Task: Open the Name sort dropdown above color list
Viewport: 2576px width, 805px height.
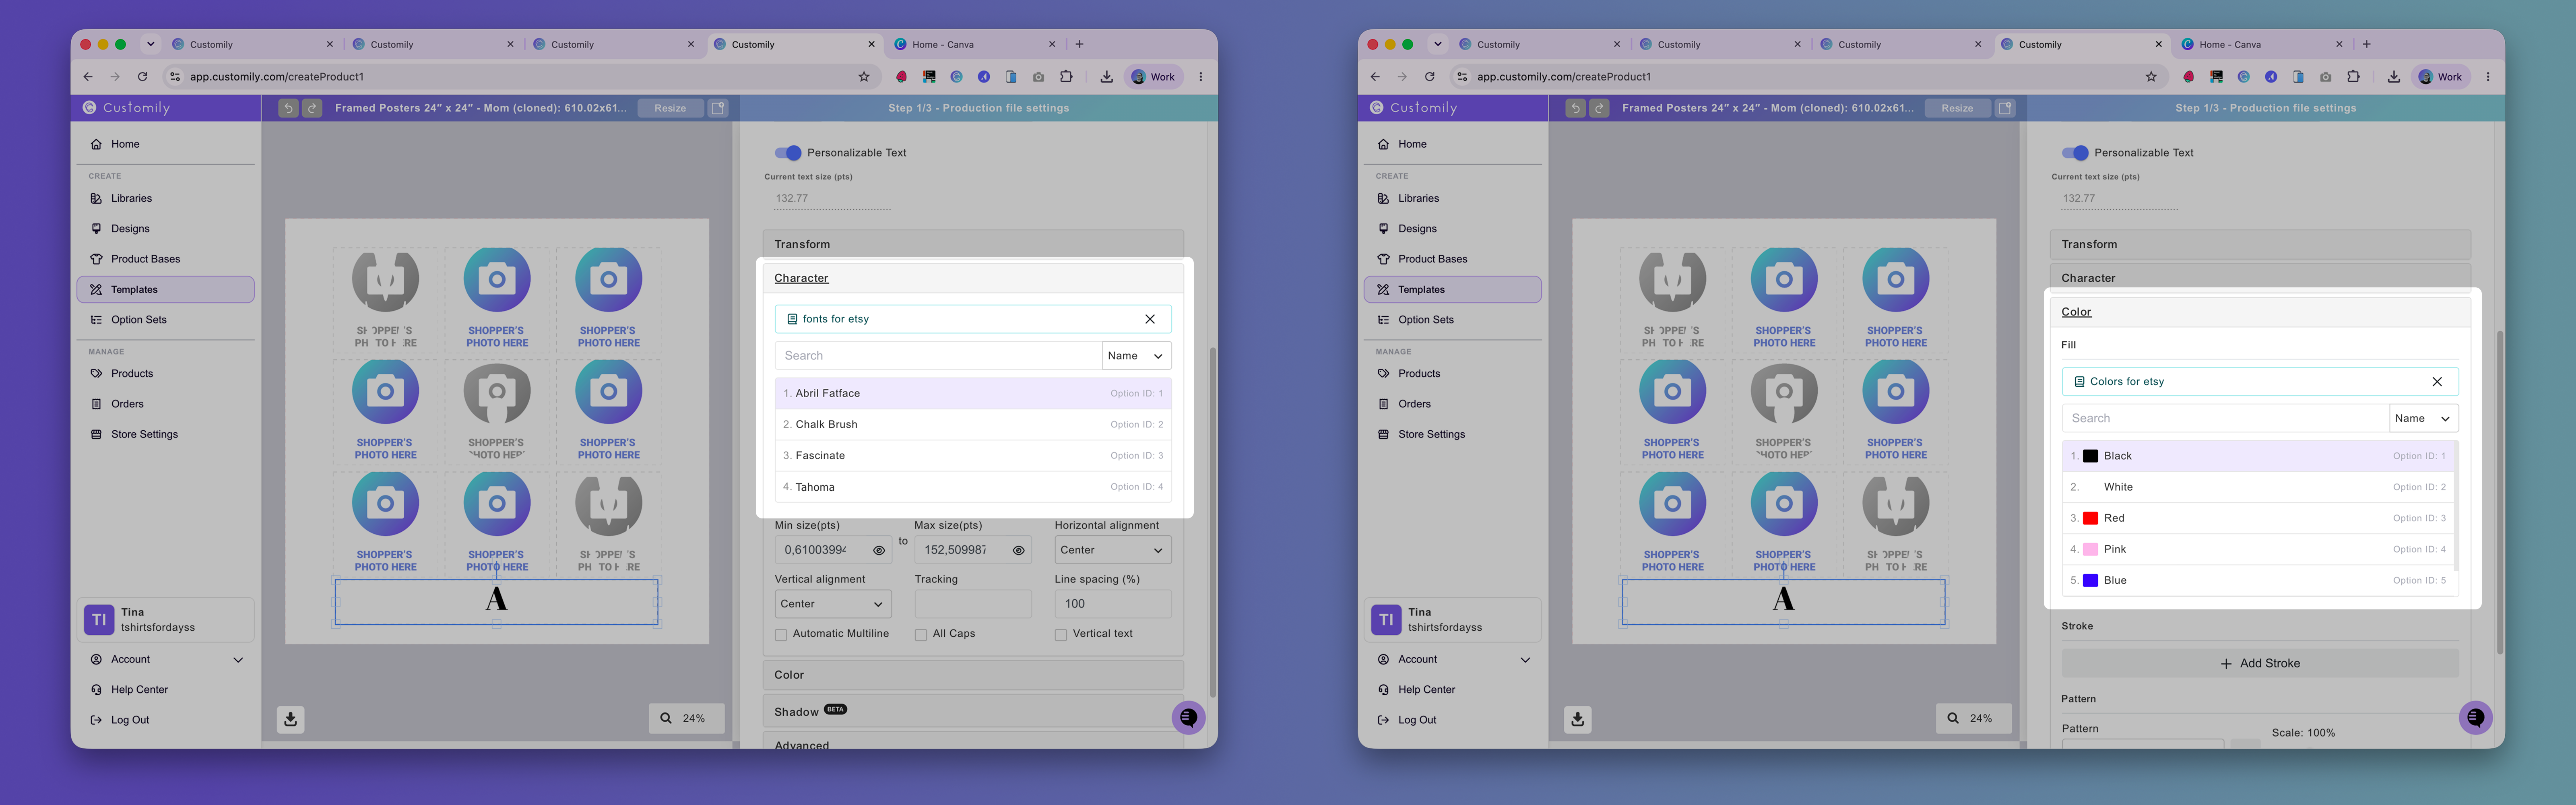Action: [2423, 419]
